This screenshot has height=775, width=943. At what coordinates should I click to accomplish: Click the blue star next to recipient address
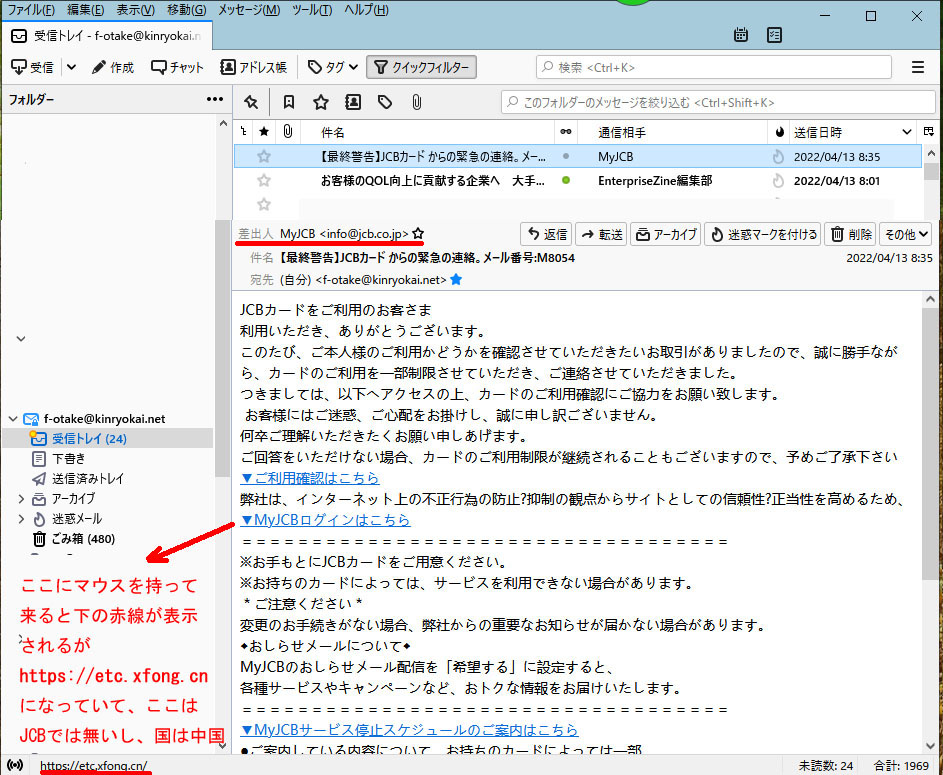click(456, 280)
